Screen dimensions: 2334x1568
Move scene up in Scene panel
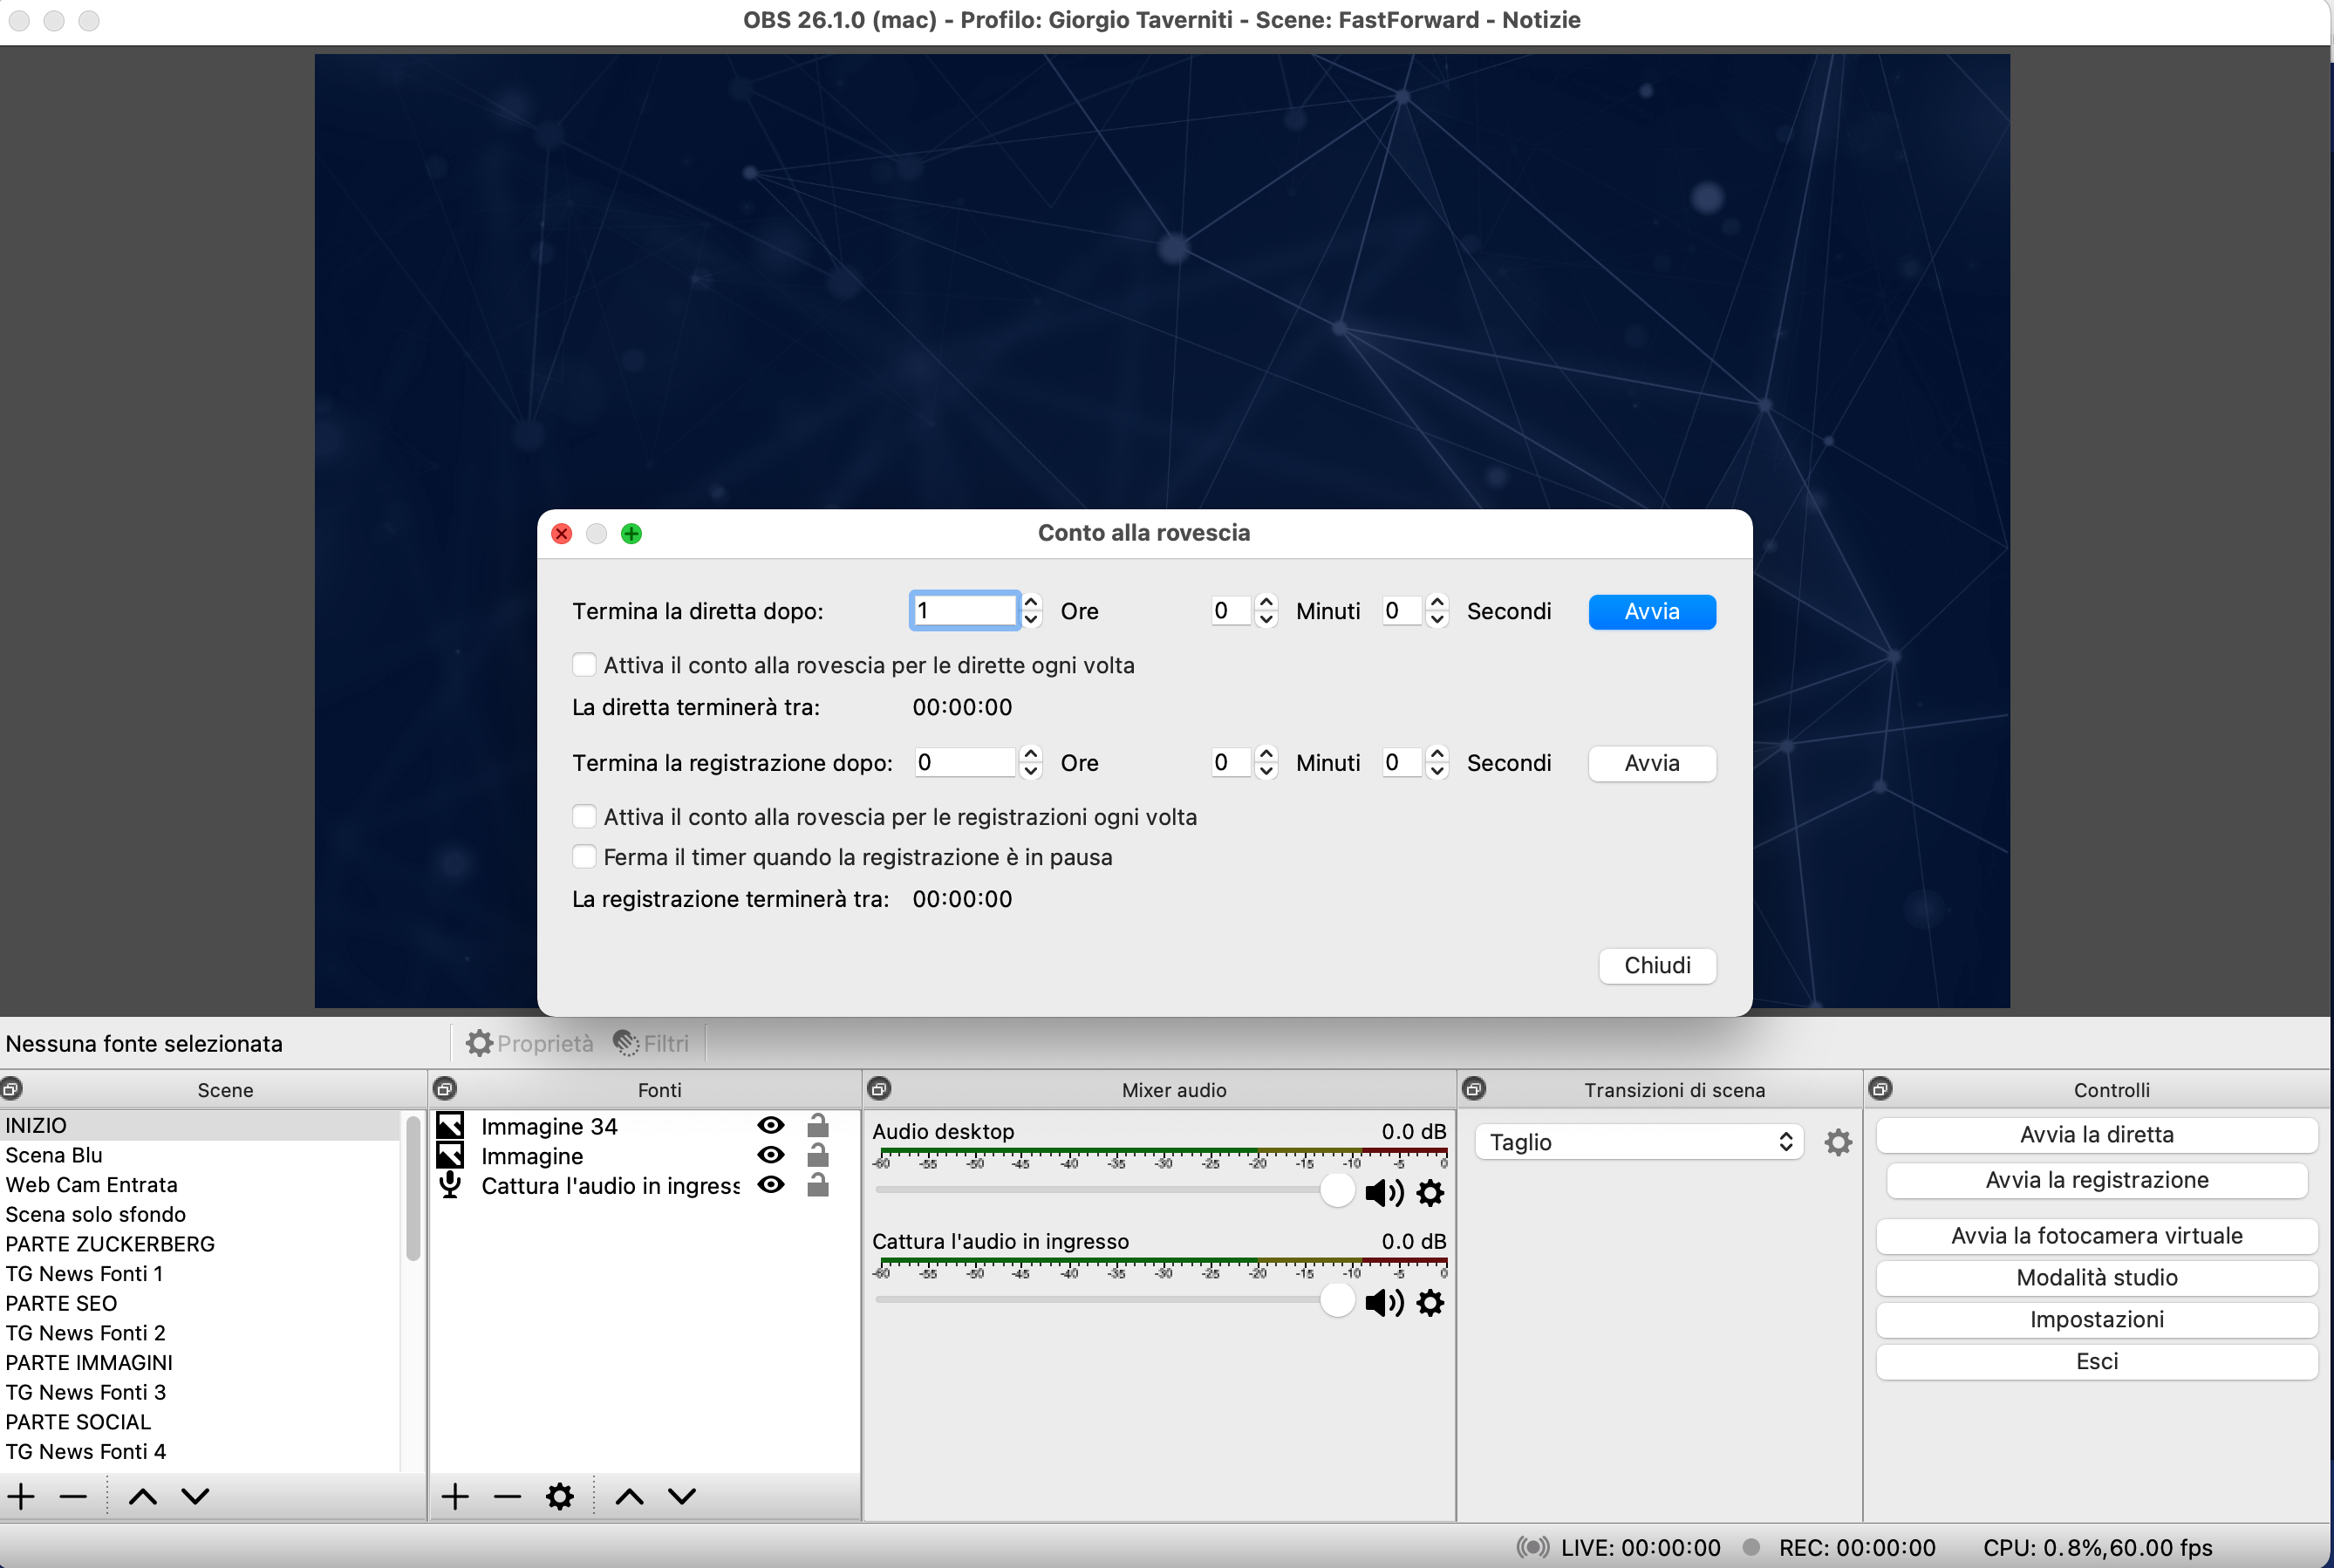[143, 1497]
